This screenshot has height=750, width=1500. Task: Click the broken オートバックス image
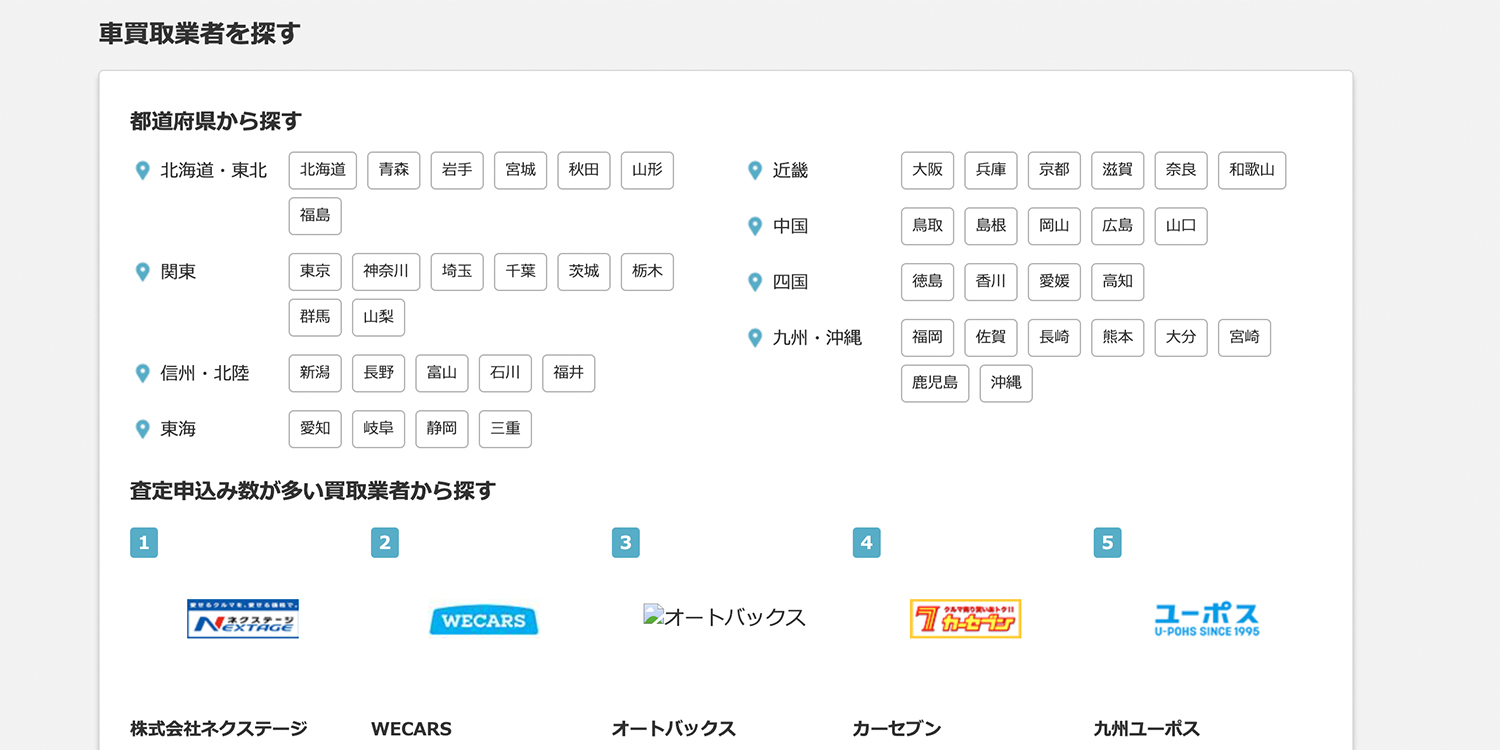725,617
